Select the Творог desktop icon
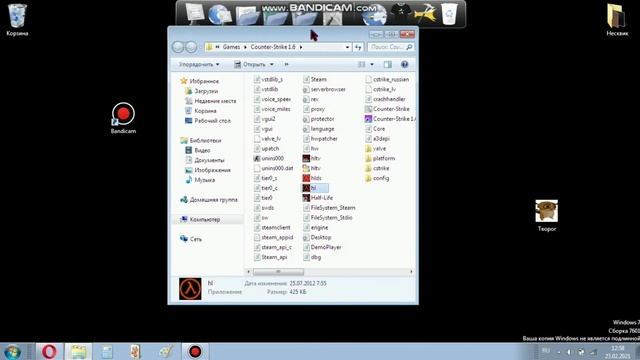 point(547,216)
